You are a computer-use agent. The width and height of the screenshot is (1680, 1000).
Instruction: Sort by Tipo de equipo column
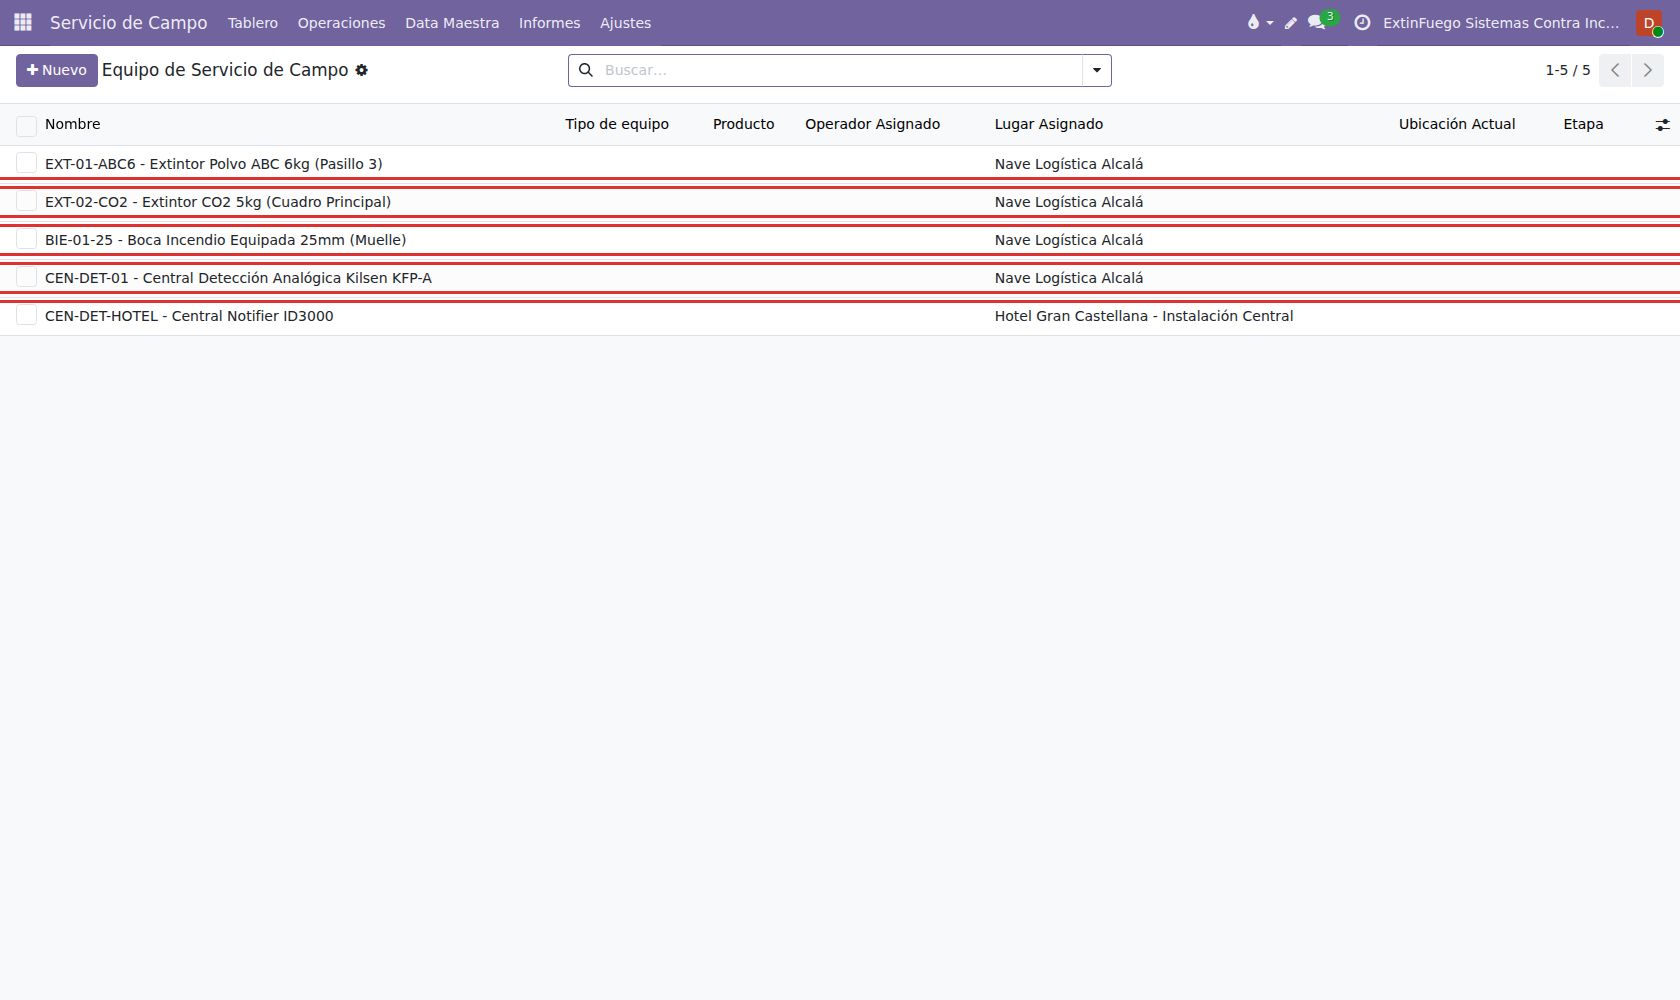coord(617,124)
